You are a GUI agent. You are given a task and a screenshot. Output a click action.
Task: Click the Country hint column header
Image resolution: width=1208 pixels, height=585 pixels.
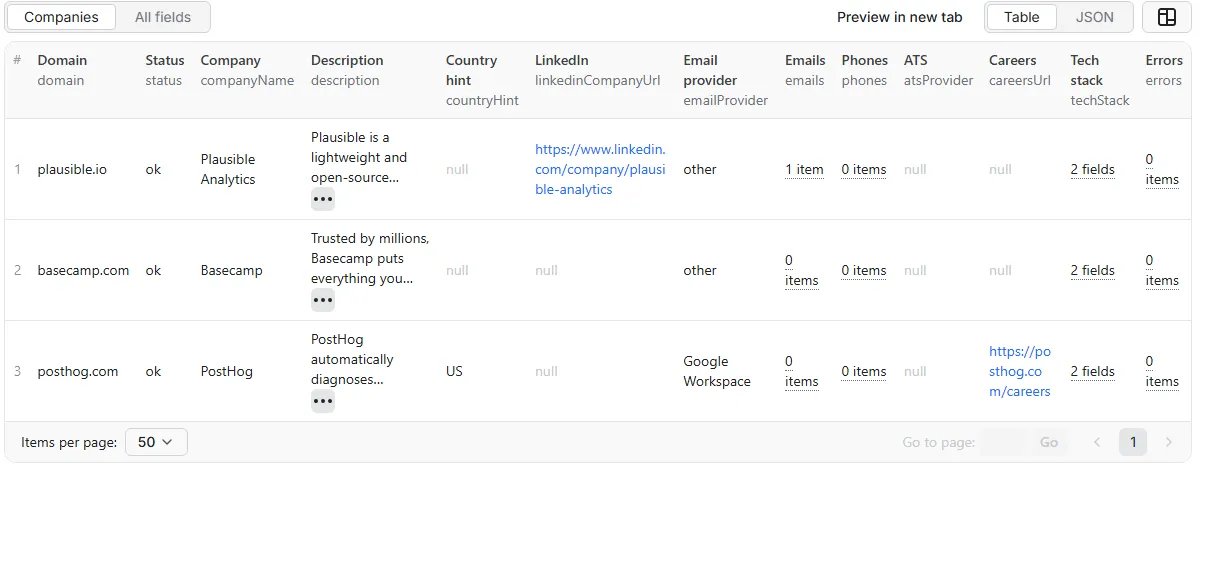pos(482,80)
